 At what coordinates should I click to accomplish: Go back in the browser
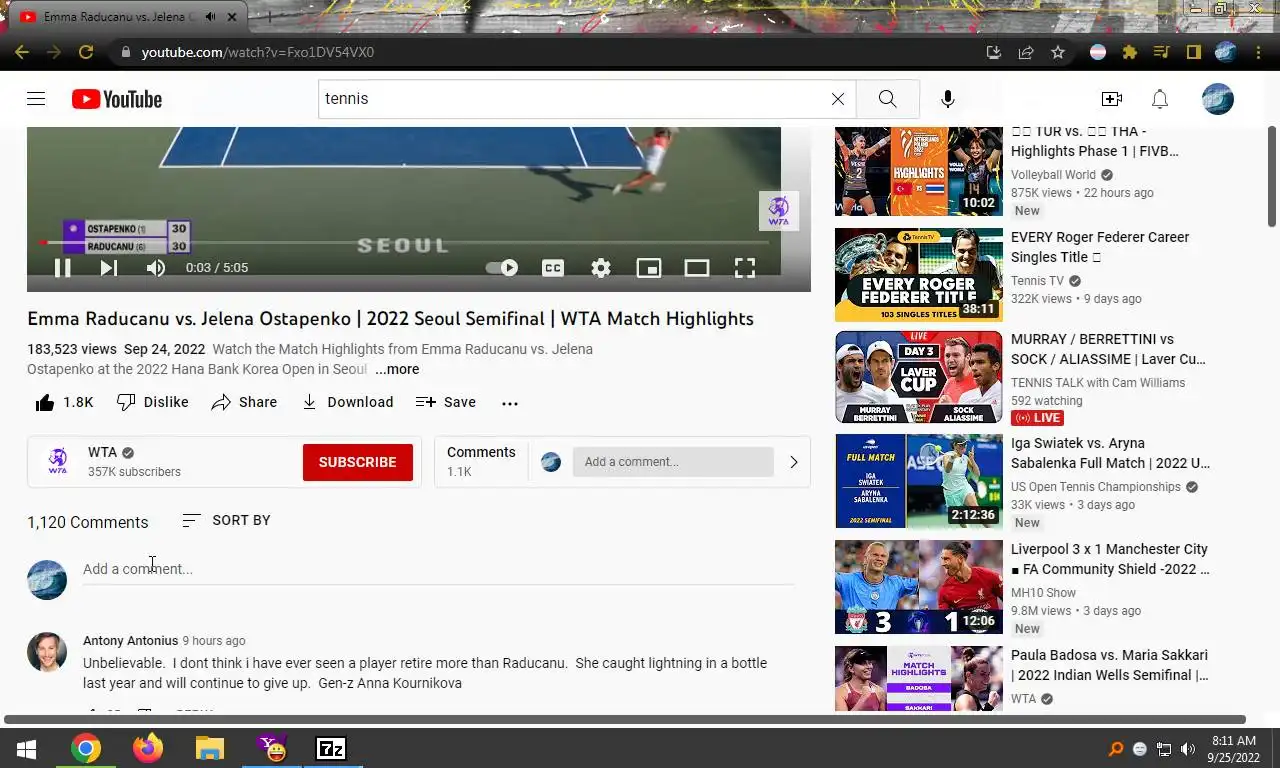point(22,52)
